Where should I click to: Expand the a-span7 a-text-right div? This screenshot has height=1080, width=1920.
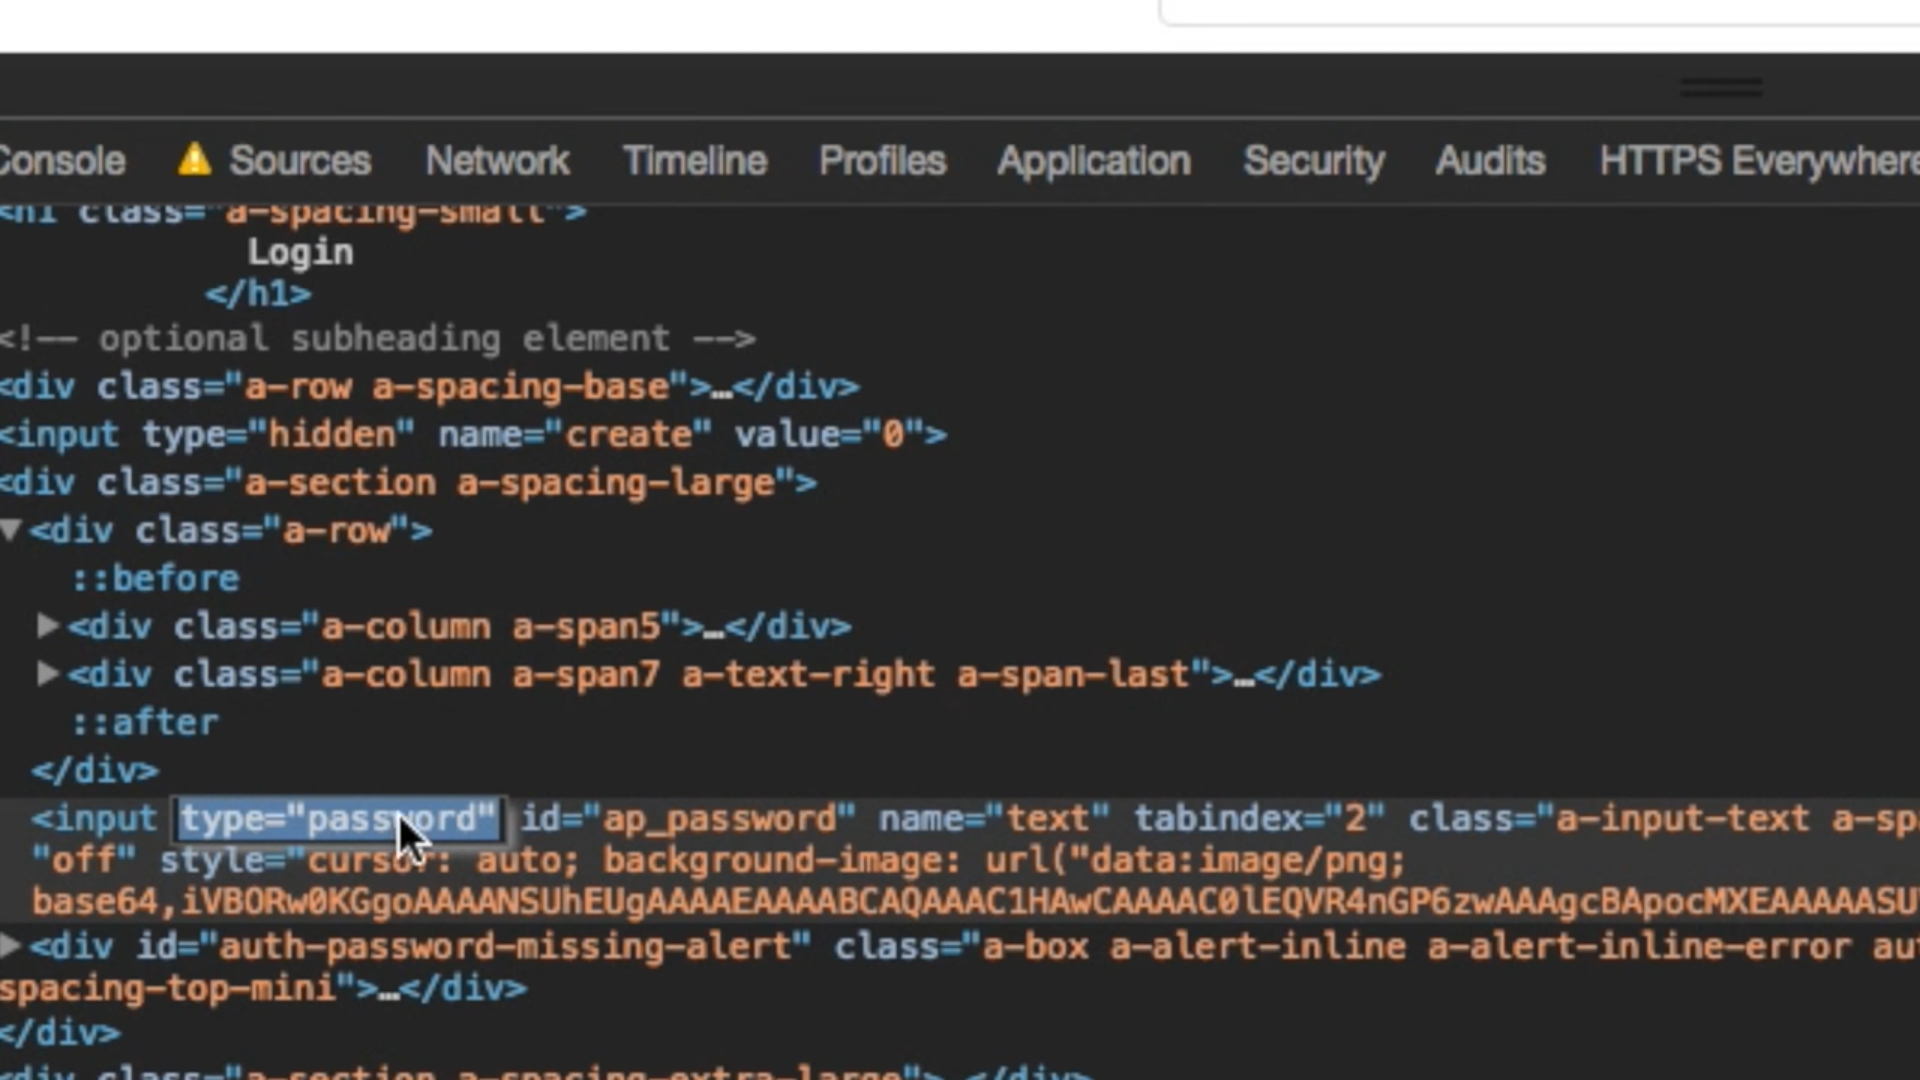pos(47,673)
